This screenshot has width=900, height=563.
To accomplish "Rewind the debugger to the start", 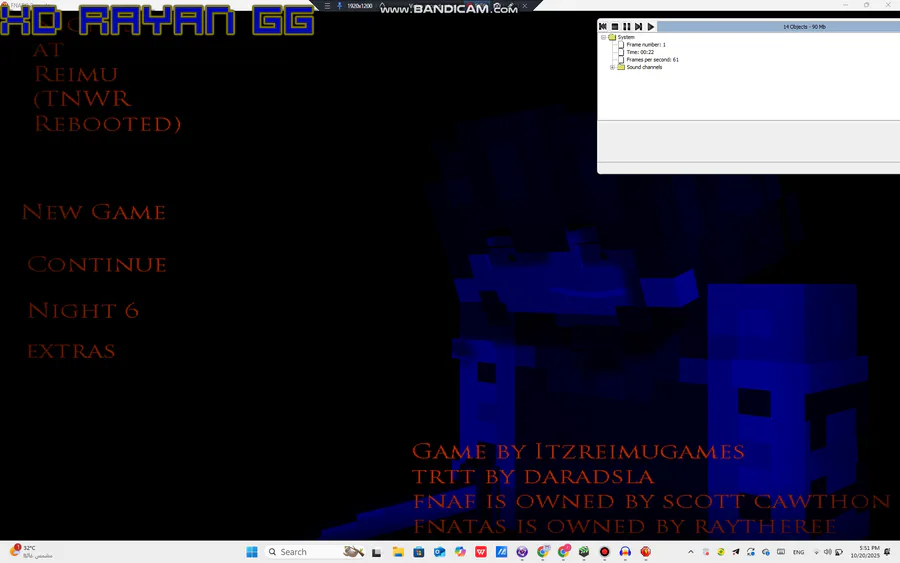I will (x=603, y=26).
